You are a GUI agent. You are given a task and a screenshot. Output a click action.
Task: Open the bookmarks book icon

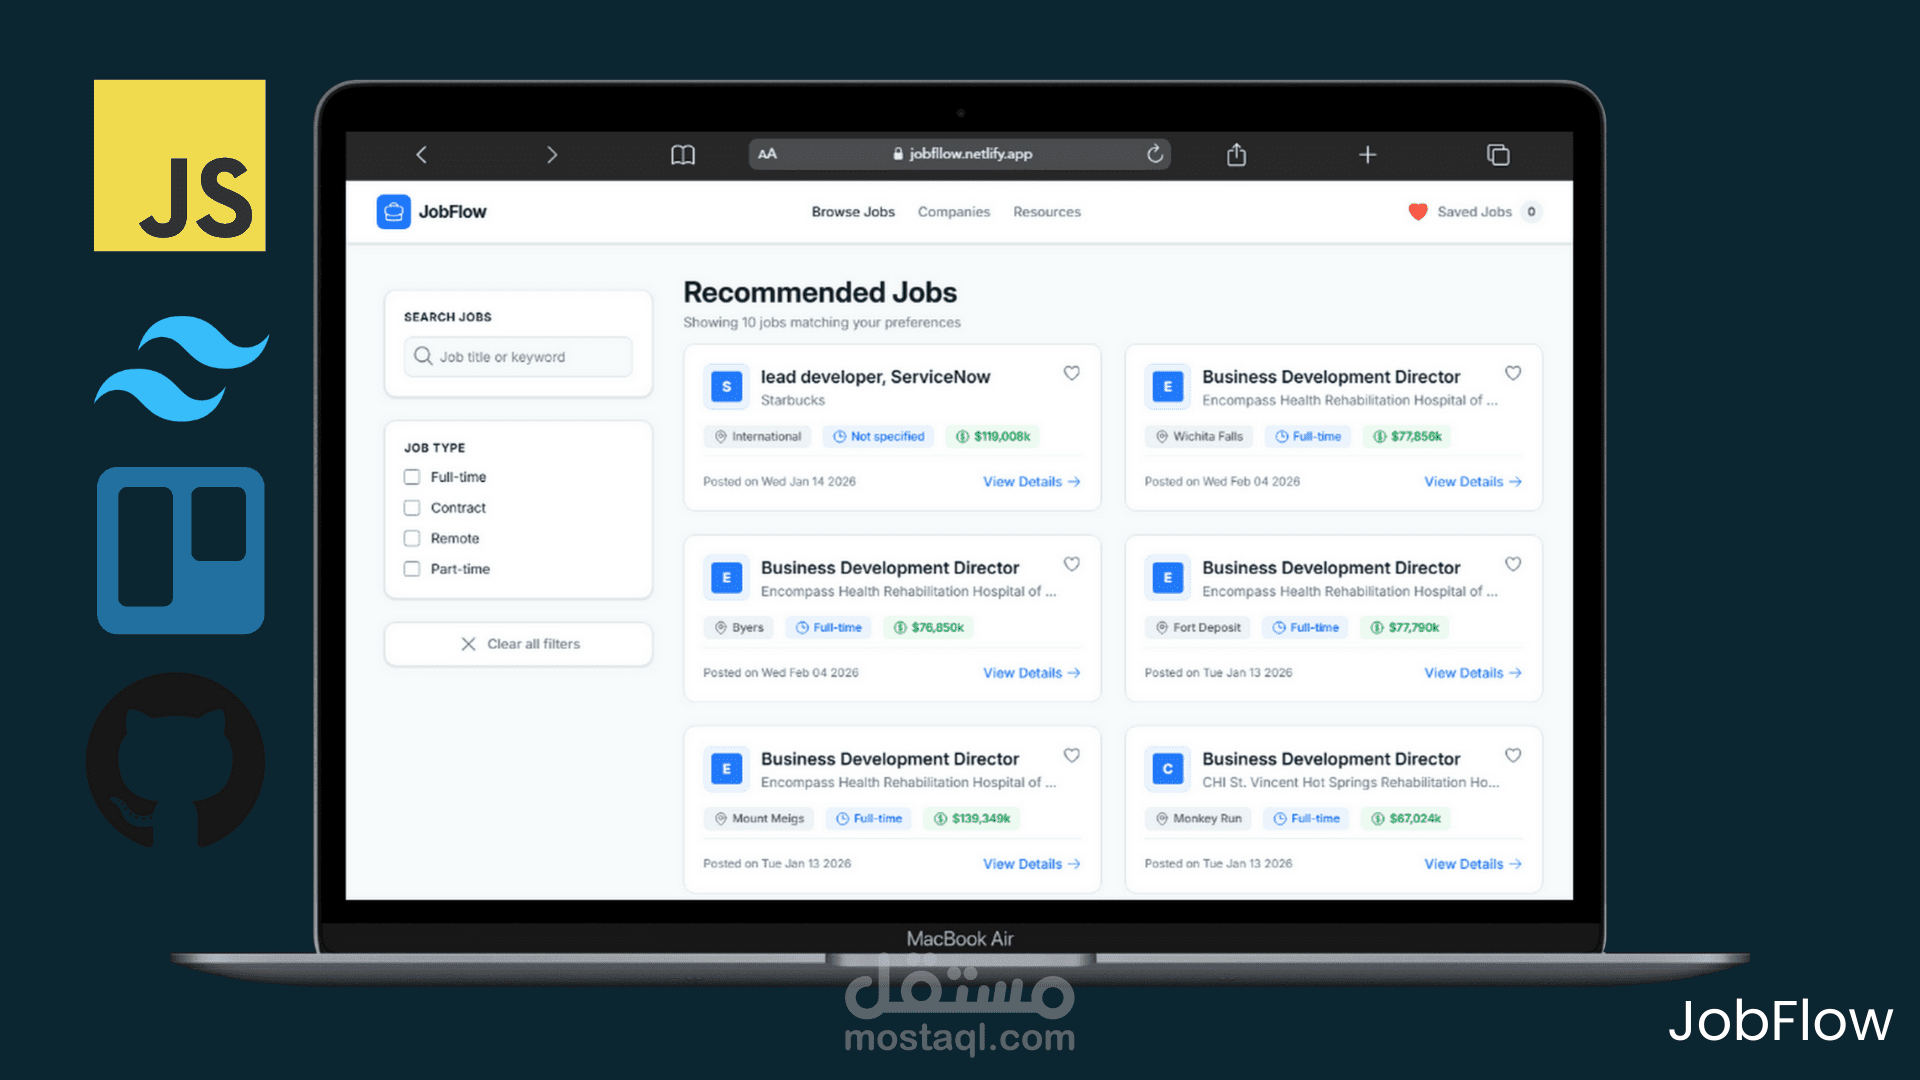pos(683,154)
